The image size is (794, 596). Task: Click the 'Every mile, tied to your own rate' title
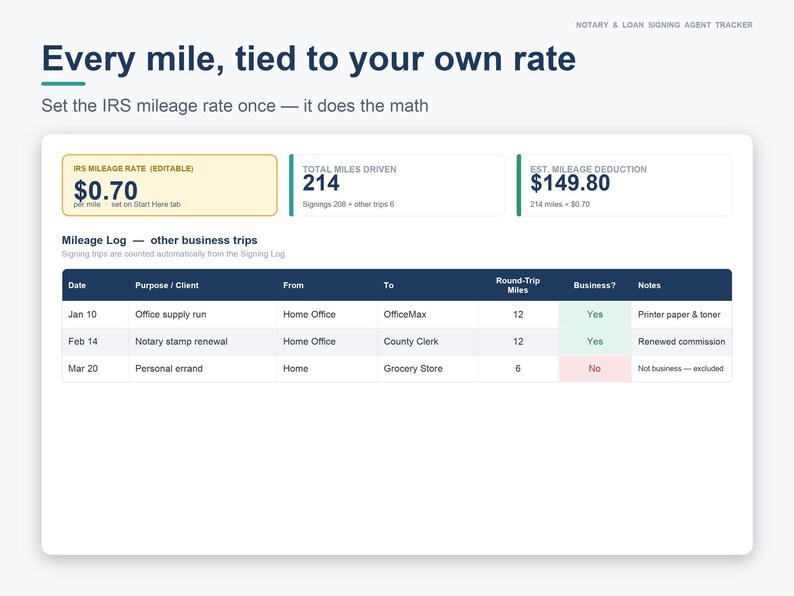coord(309,59)
